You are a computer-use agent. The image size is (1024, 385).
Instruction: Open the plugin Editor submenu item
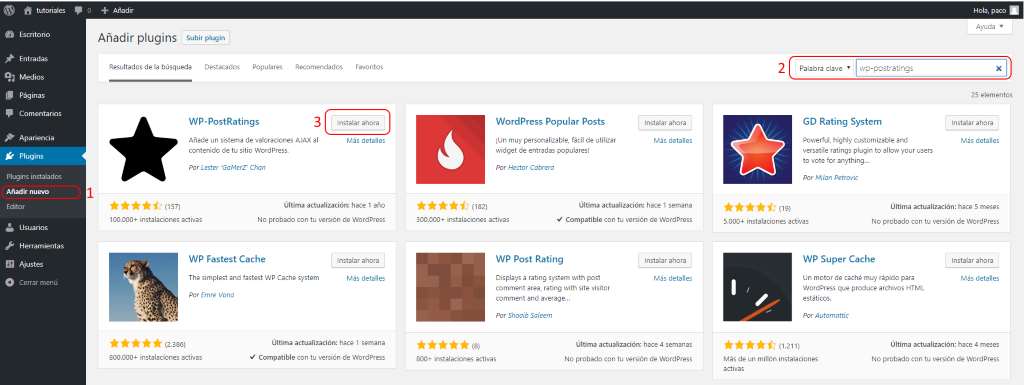click(15, 206)
